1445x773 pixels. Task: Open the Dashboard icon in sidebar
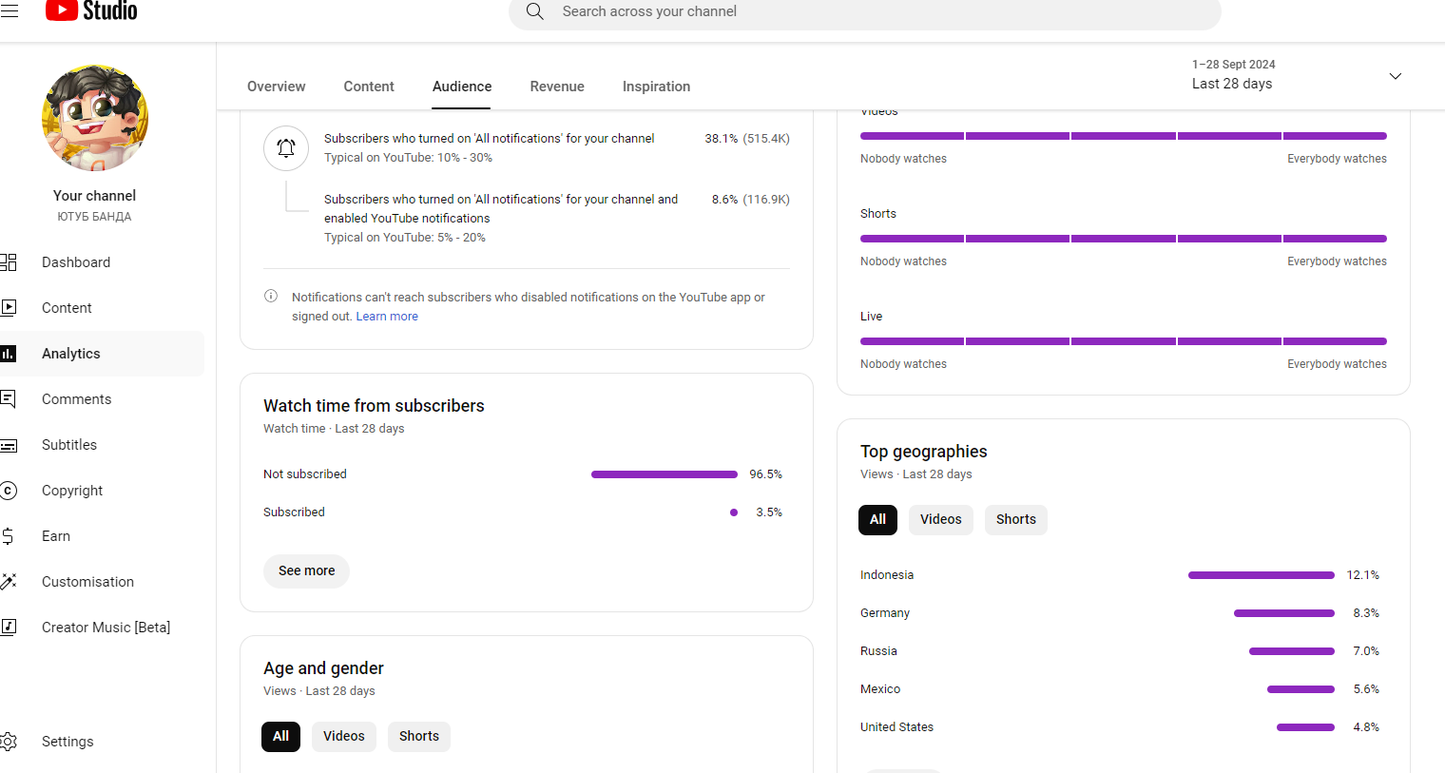click(8, 262)
